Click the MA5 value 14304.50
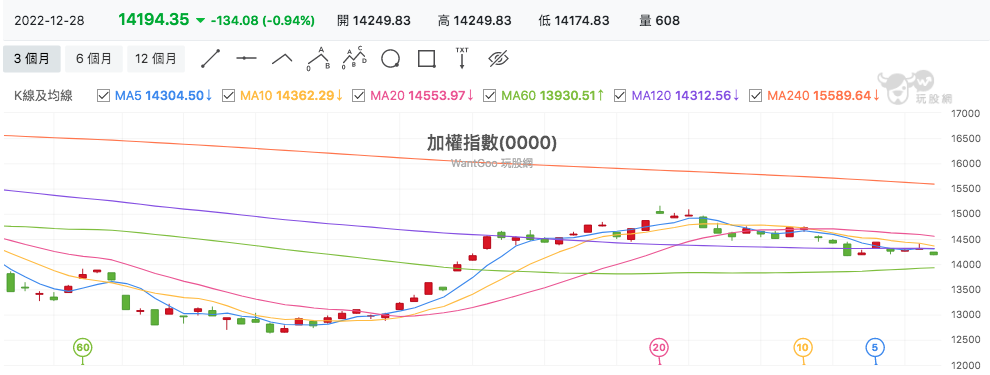 (174, 96)
